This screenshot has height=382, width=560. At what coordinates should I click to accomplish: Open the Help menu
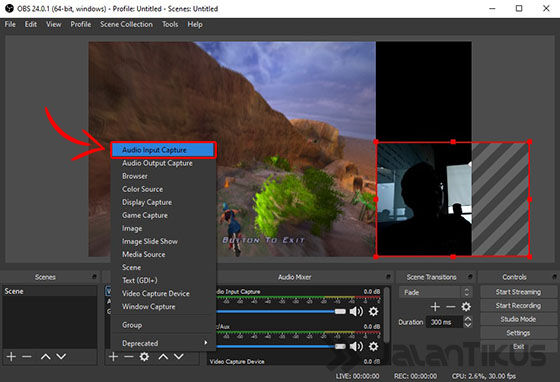[x=195, y=24]
